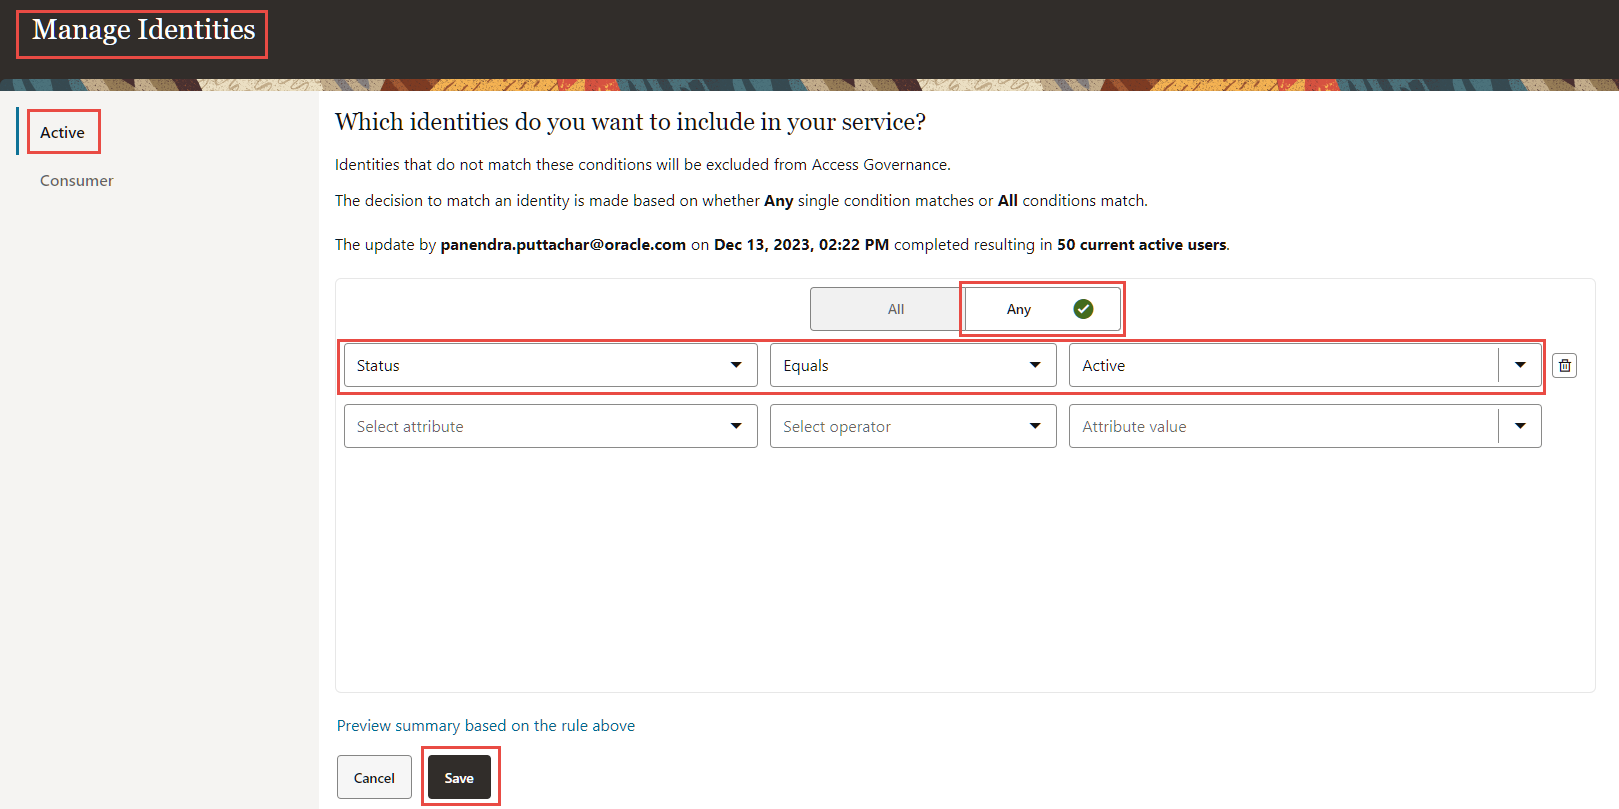This screenshot has width=1619, height=809.
Task: Click the '50 current active users' text
Action: (1142, 245)
